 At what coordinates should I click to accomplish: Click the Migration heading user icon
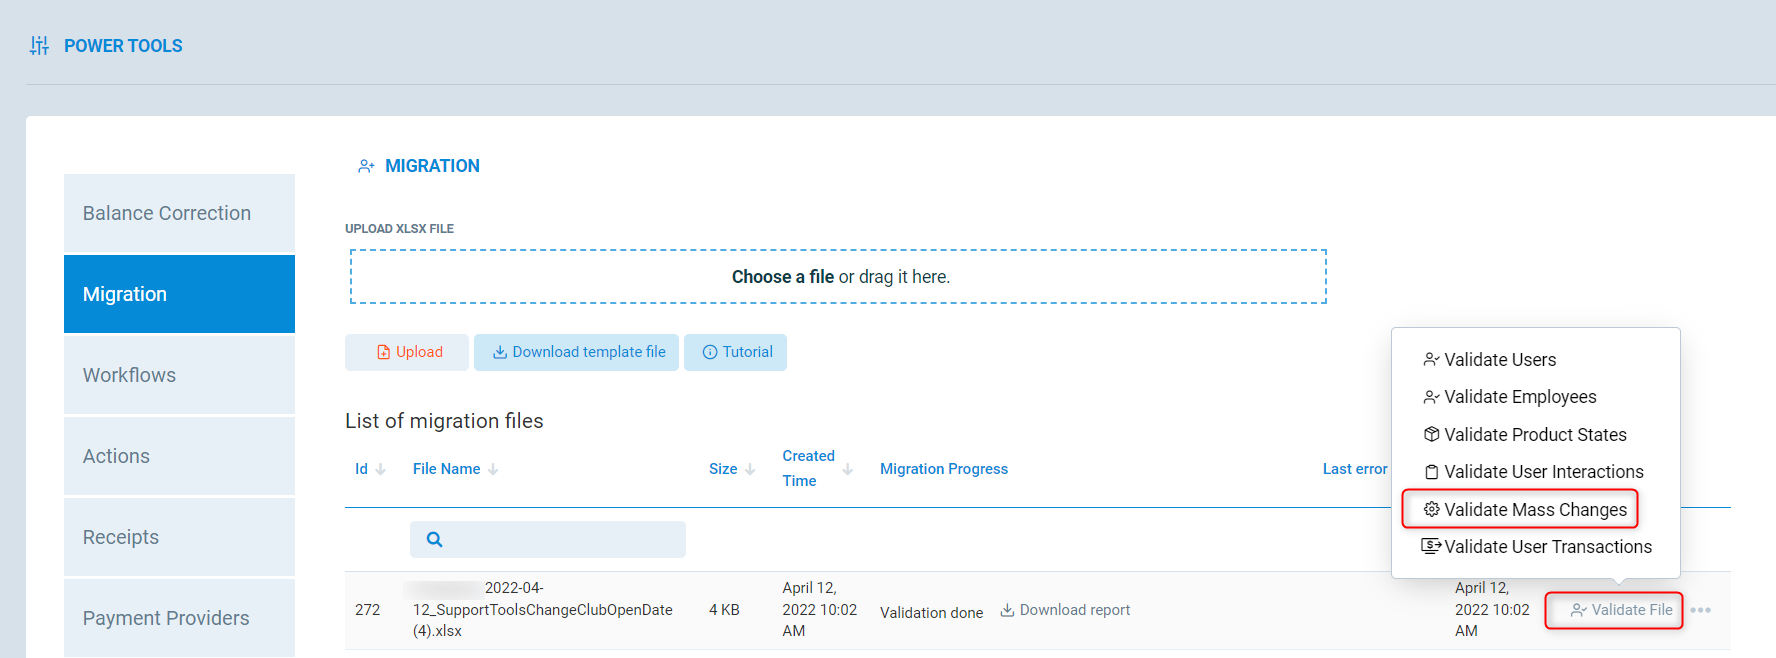click(366, 166)
